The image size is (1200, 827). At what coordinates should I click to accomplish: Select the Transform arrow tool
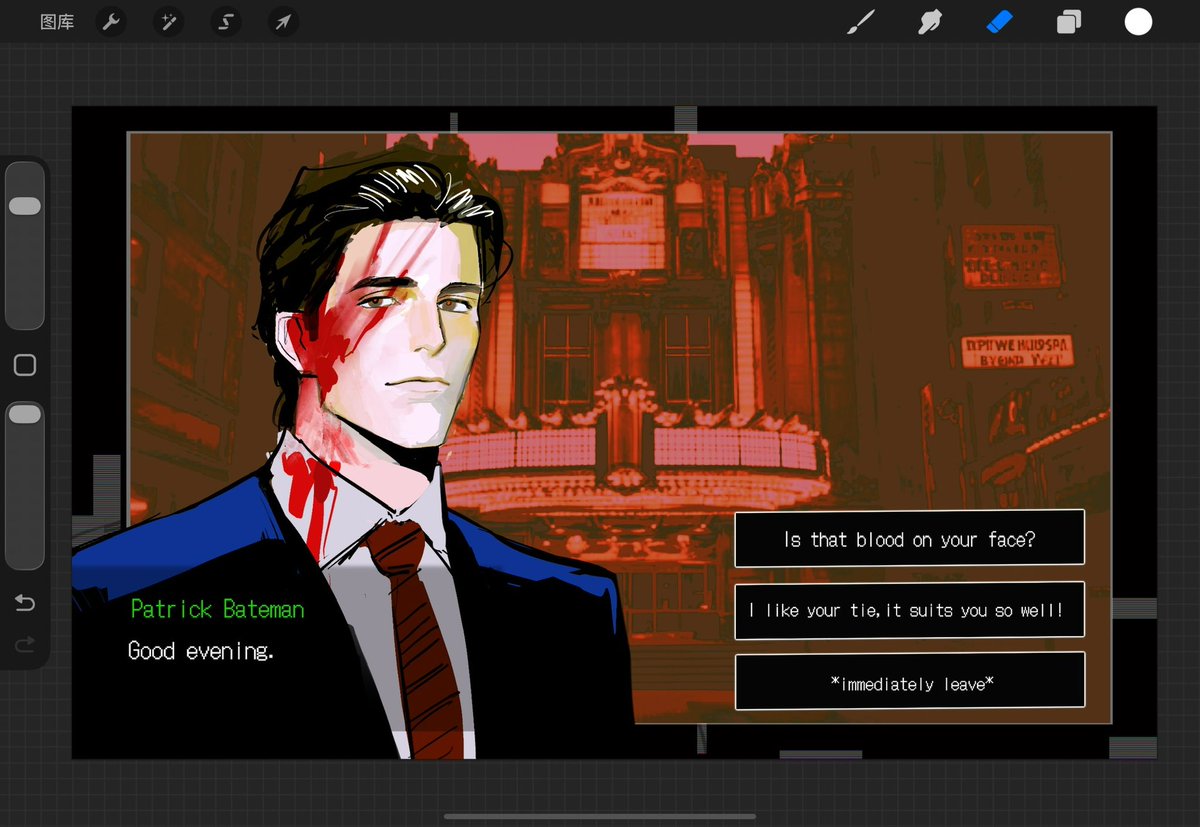[283, 22]
